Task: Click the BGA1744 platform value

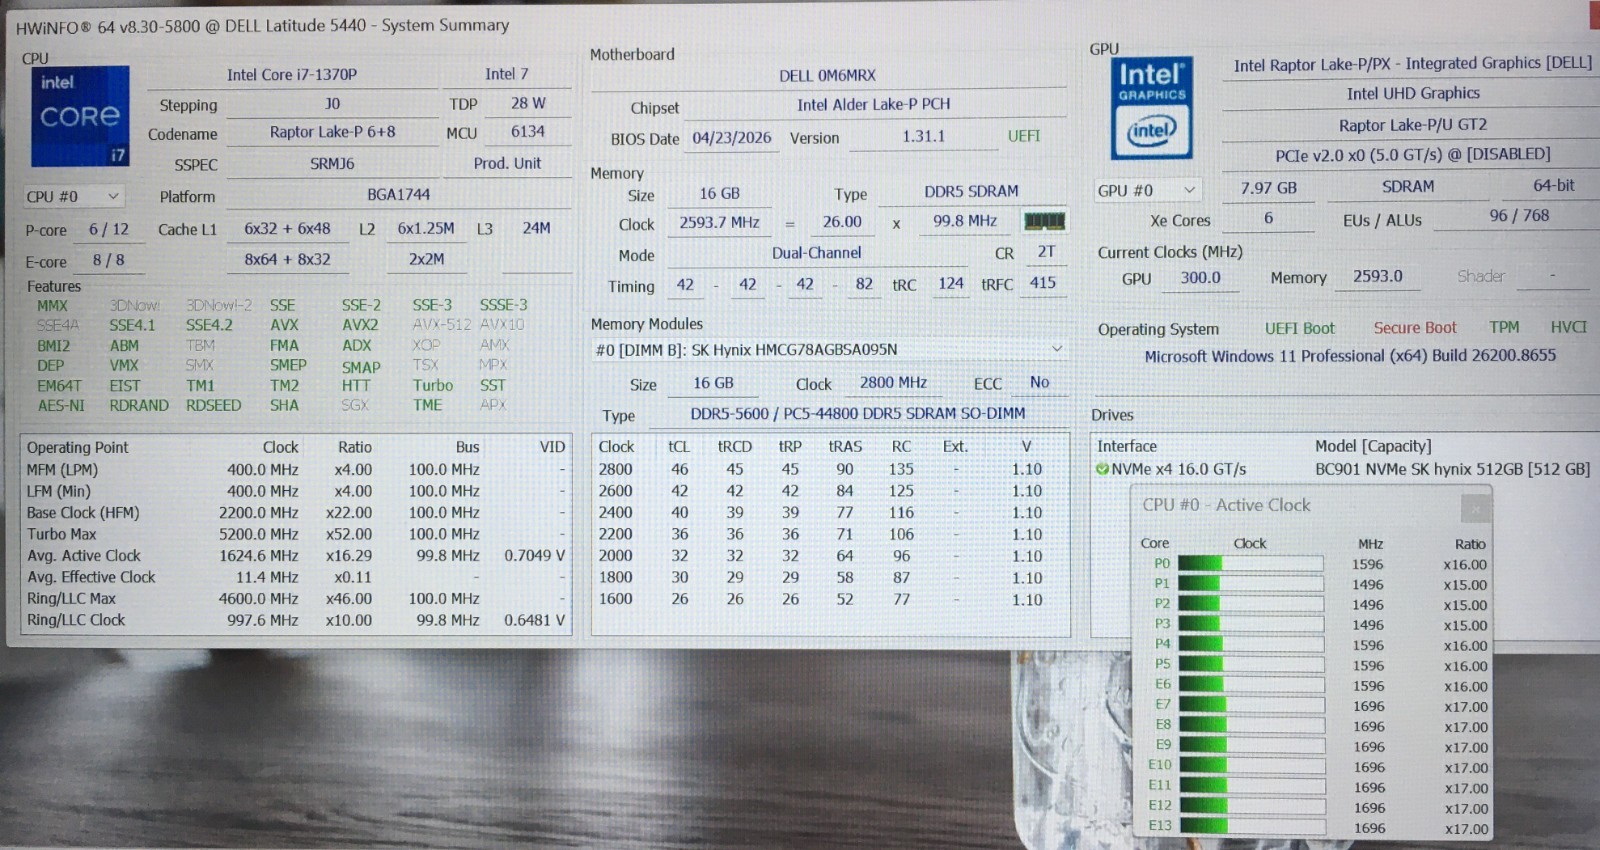Action: coord(398,195)
